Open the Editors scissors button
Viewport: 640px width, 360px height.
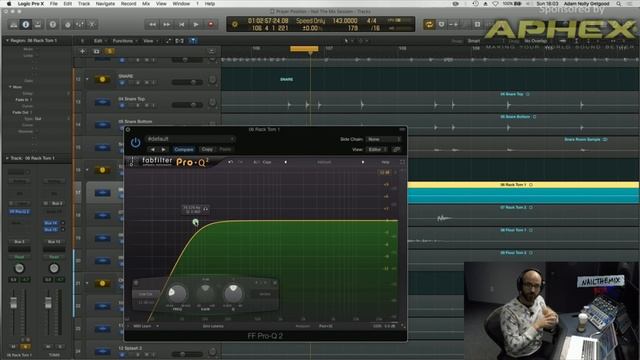pyautogui.click(x=92, y=24)
